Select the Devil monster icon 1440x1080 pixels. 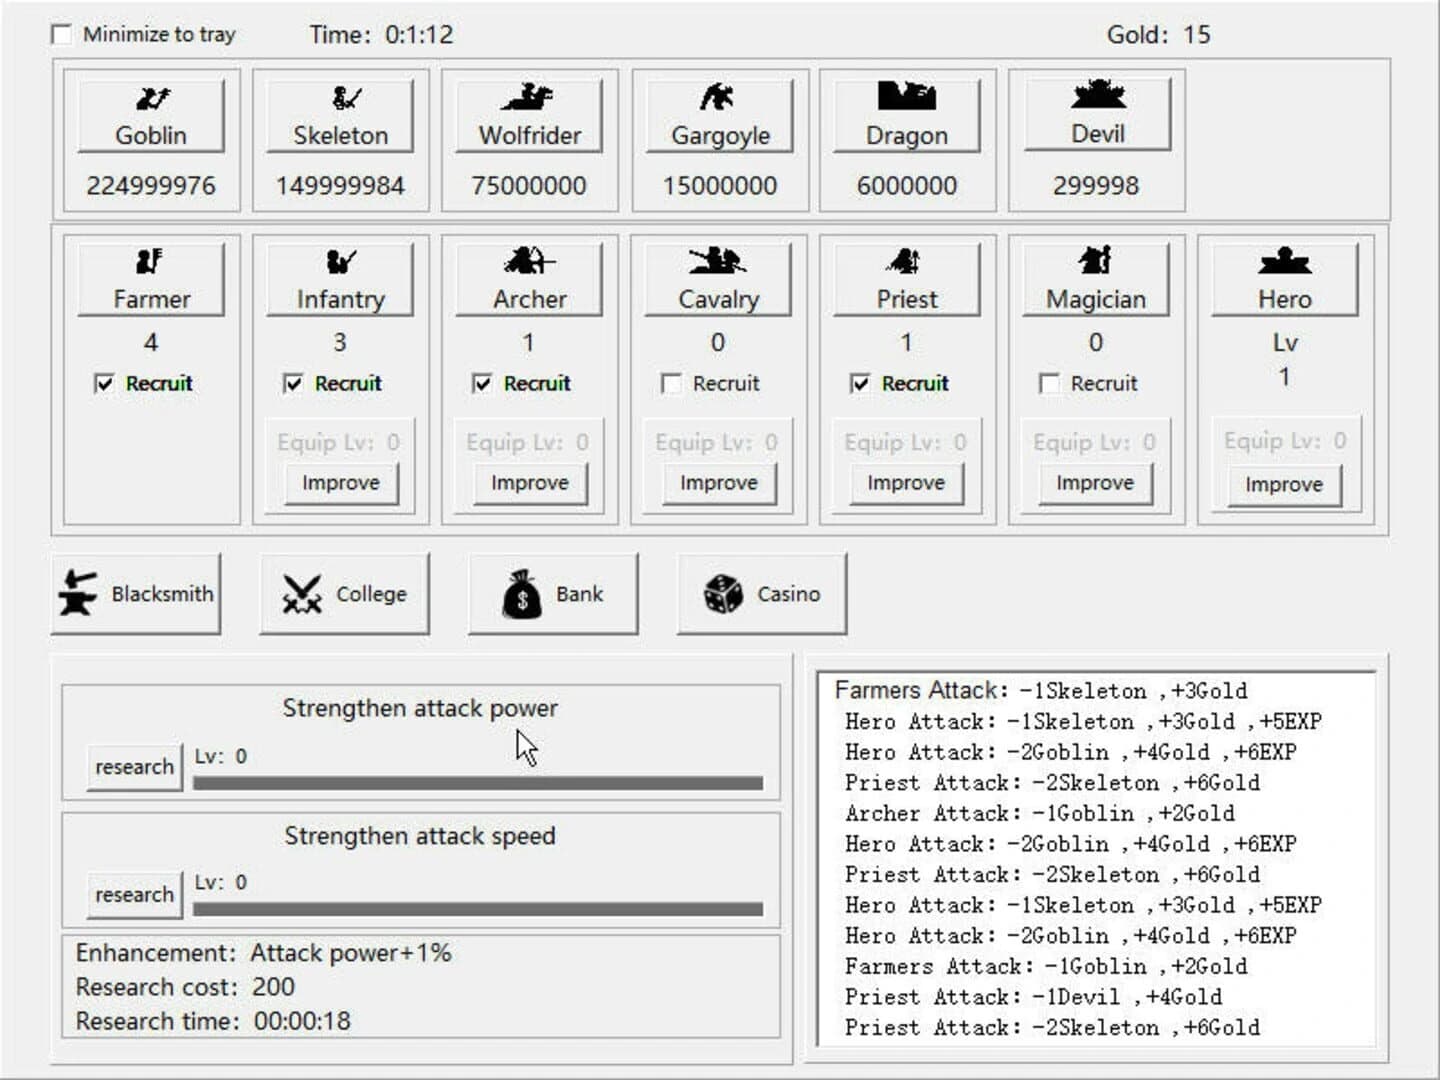(x=1096, y=94)
